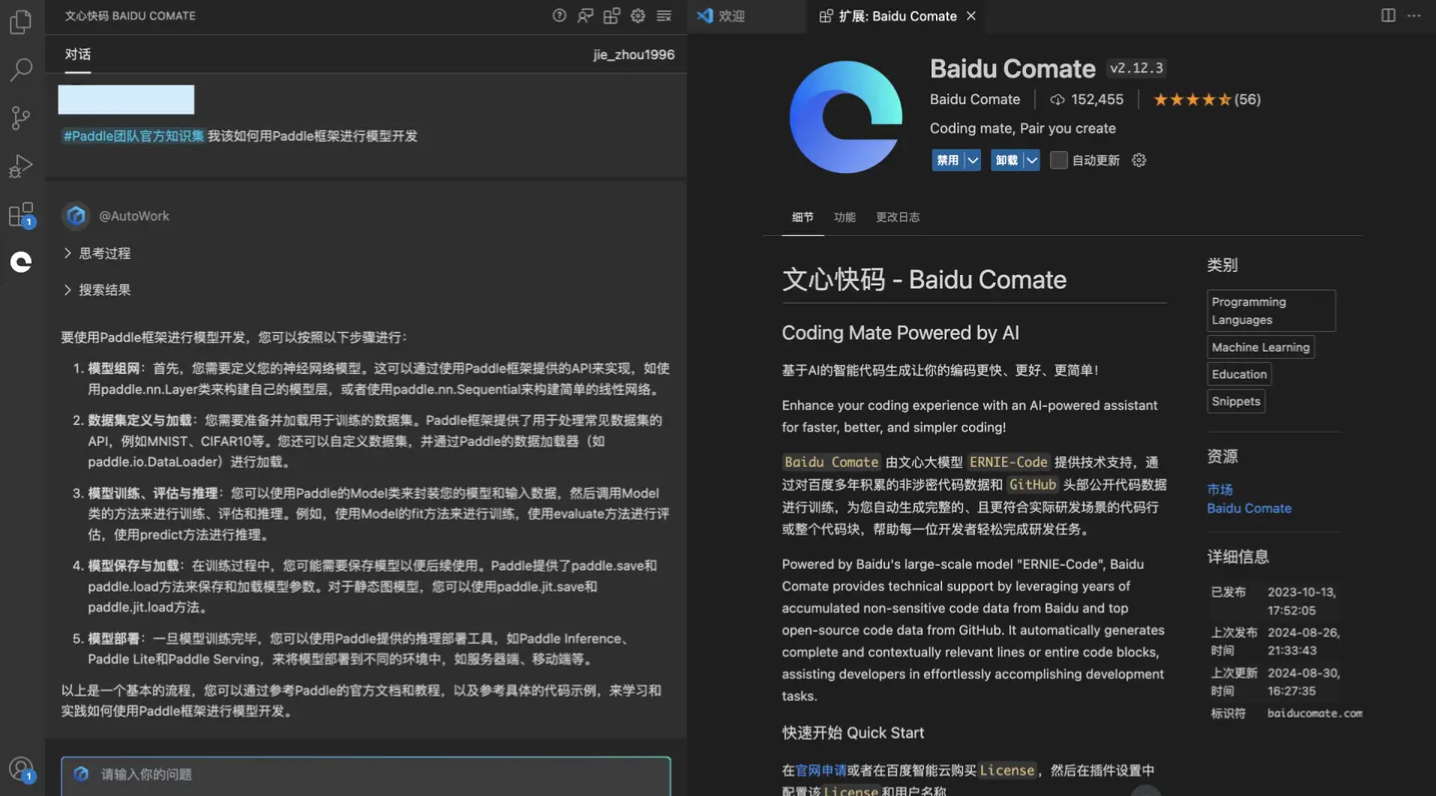This screenshot has width=1436, height=796.
Task: Switch to the 功能 tab
Action: [x=845, y=216]
